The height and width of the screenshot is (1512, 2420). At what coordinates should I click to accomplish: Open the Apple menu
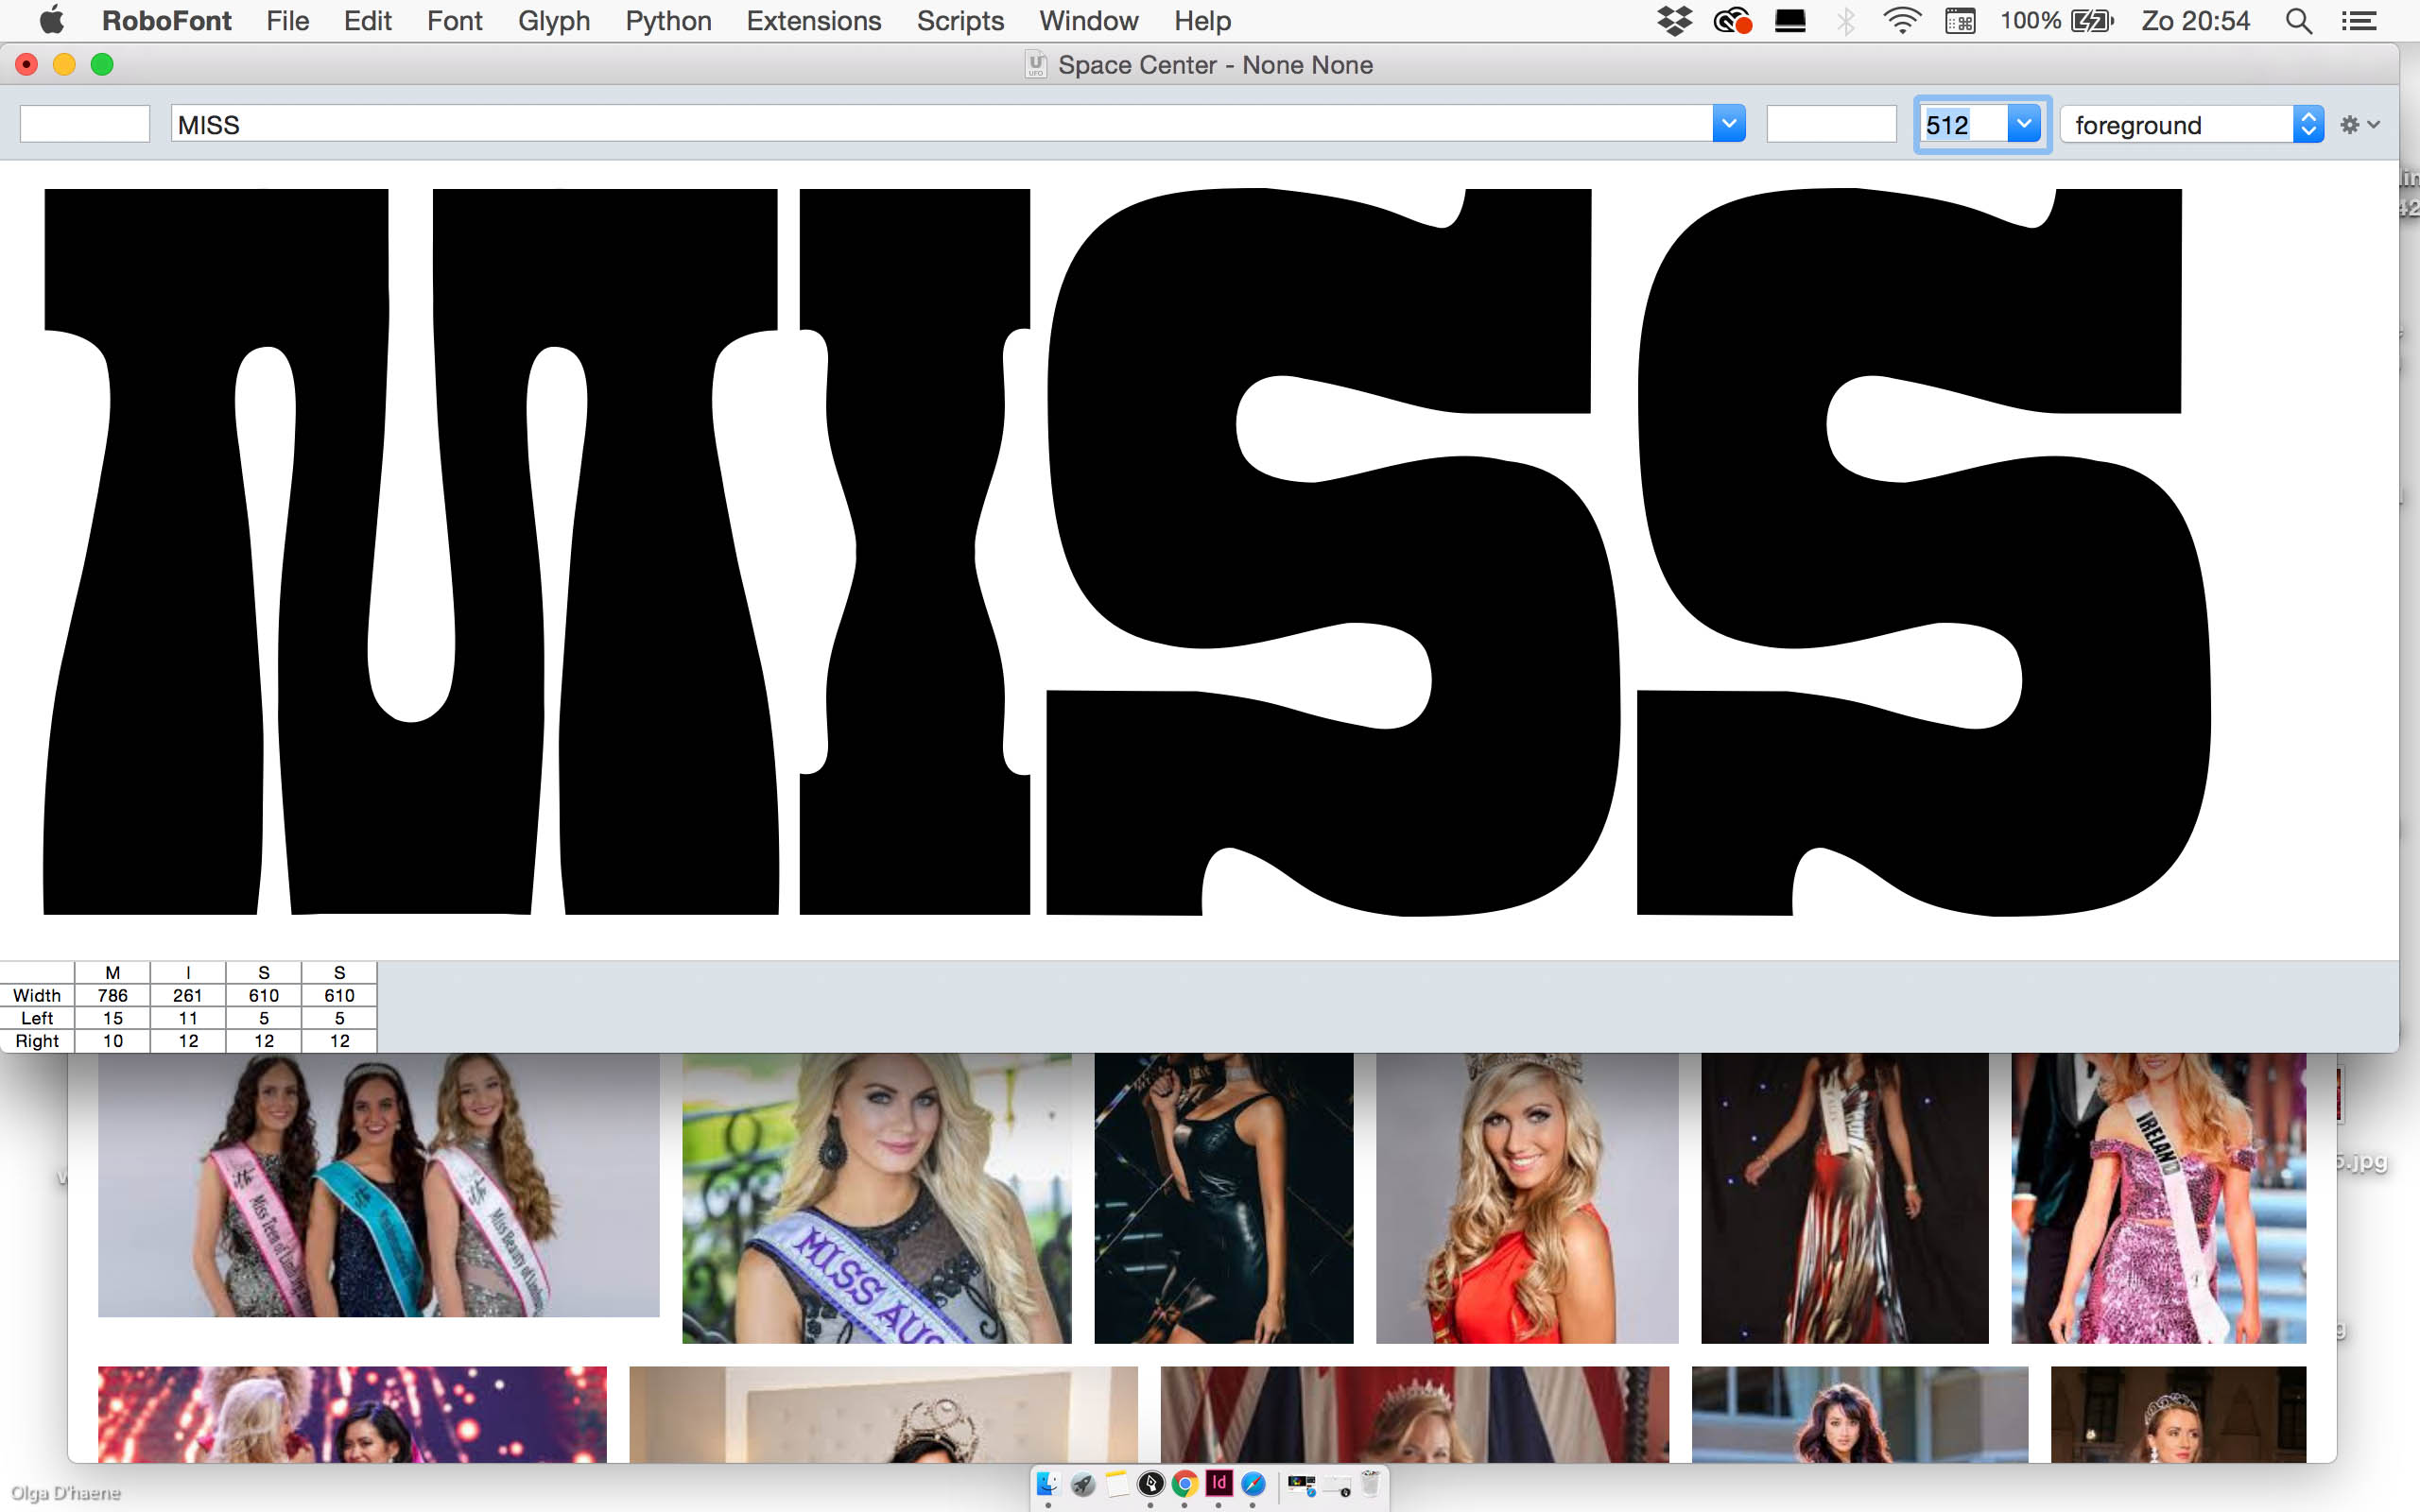(52, 20)
